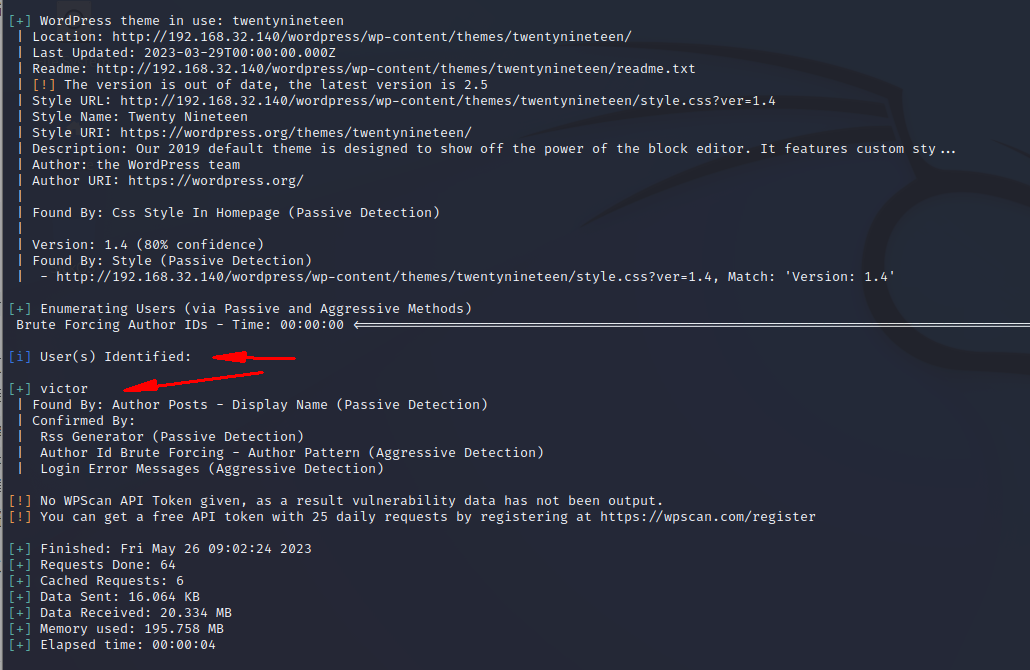The width and height of the screenshot is (1030, 670).
Task: Click the [+] marker before Enumerating Users
Action: click(19, 309)
